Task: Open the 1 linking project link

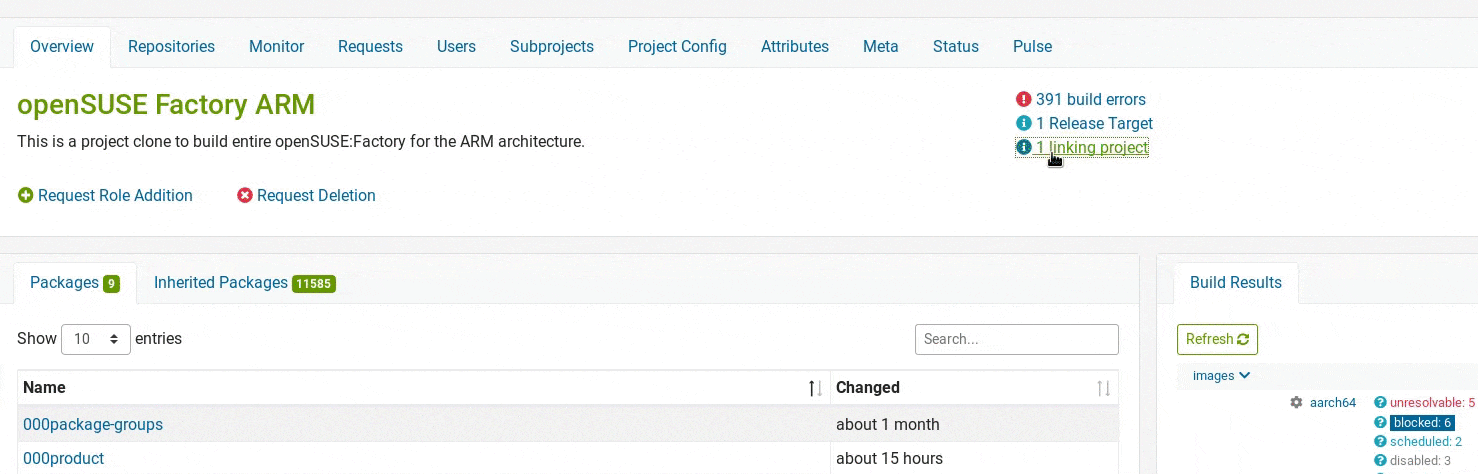Action: tap(1092, 147)
